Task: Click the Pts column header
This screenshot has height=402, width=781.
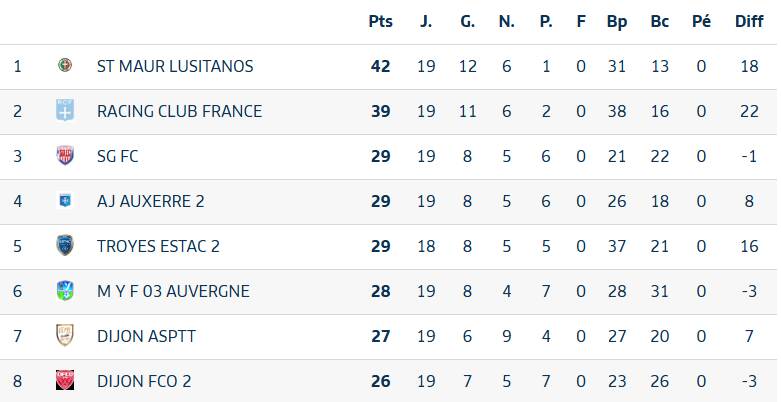Action: (380, 21)
